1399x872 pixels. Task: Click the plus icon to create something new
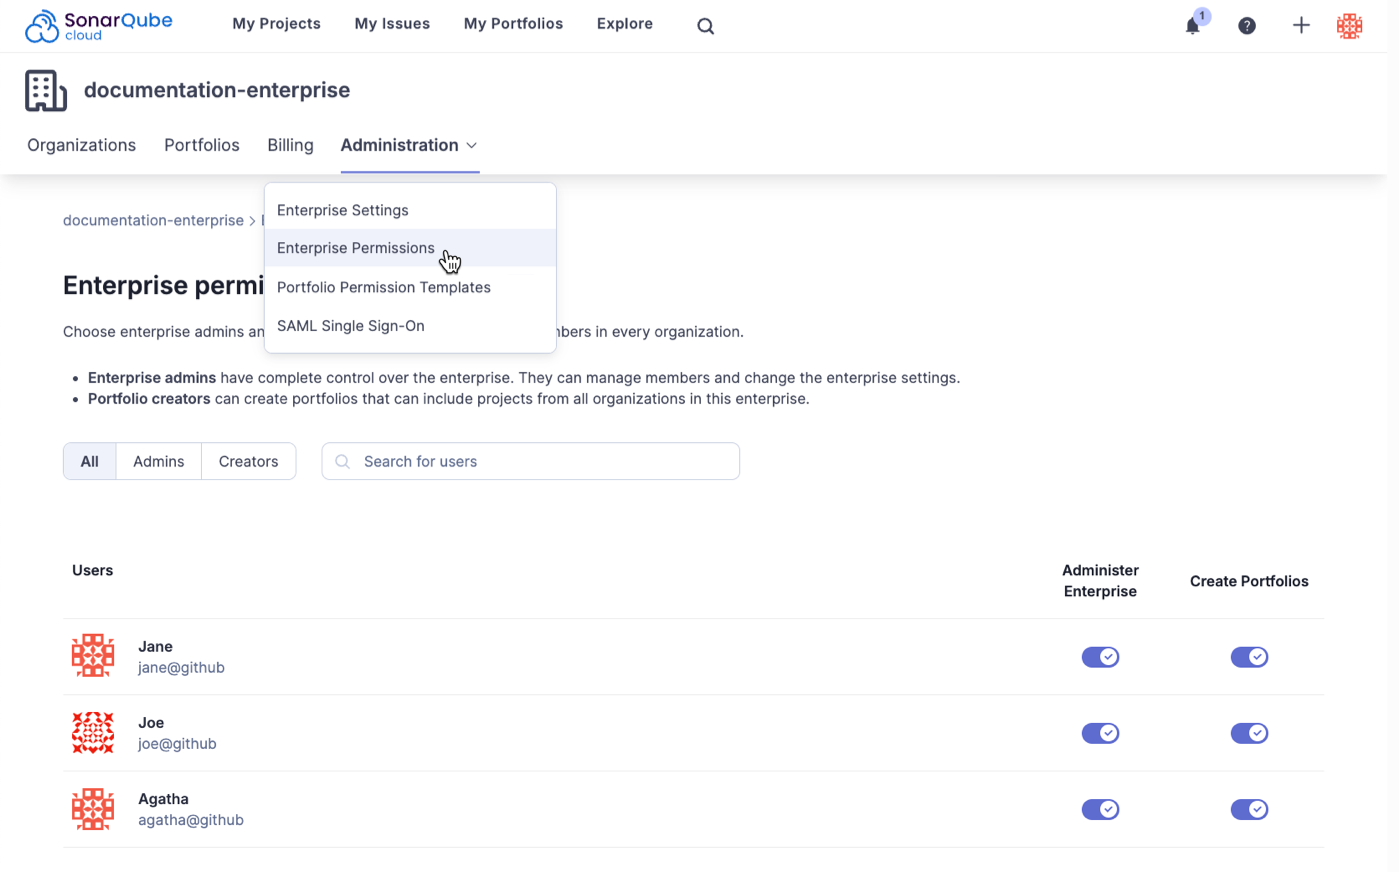[x=1301, y=25]
